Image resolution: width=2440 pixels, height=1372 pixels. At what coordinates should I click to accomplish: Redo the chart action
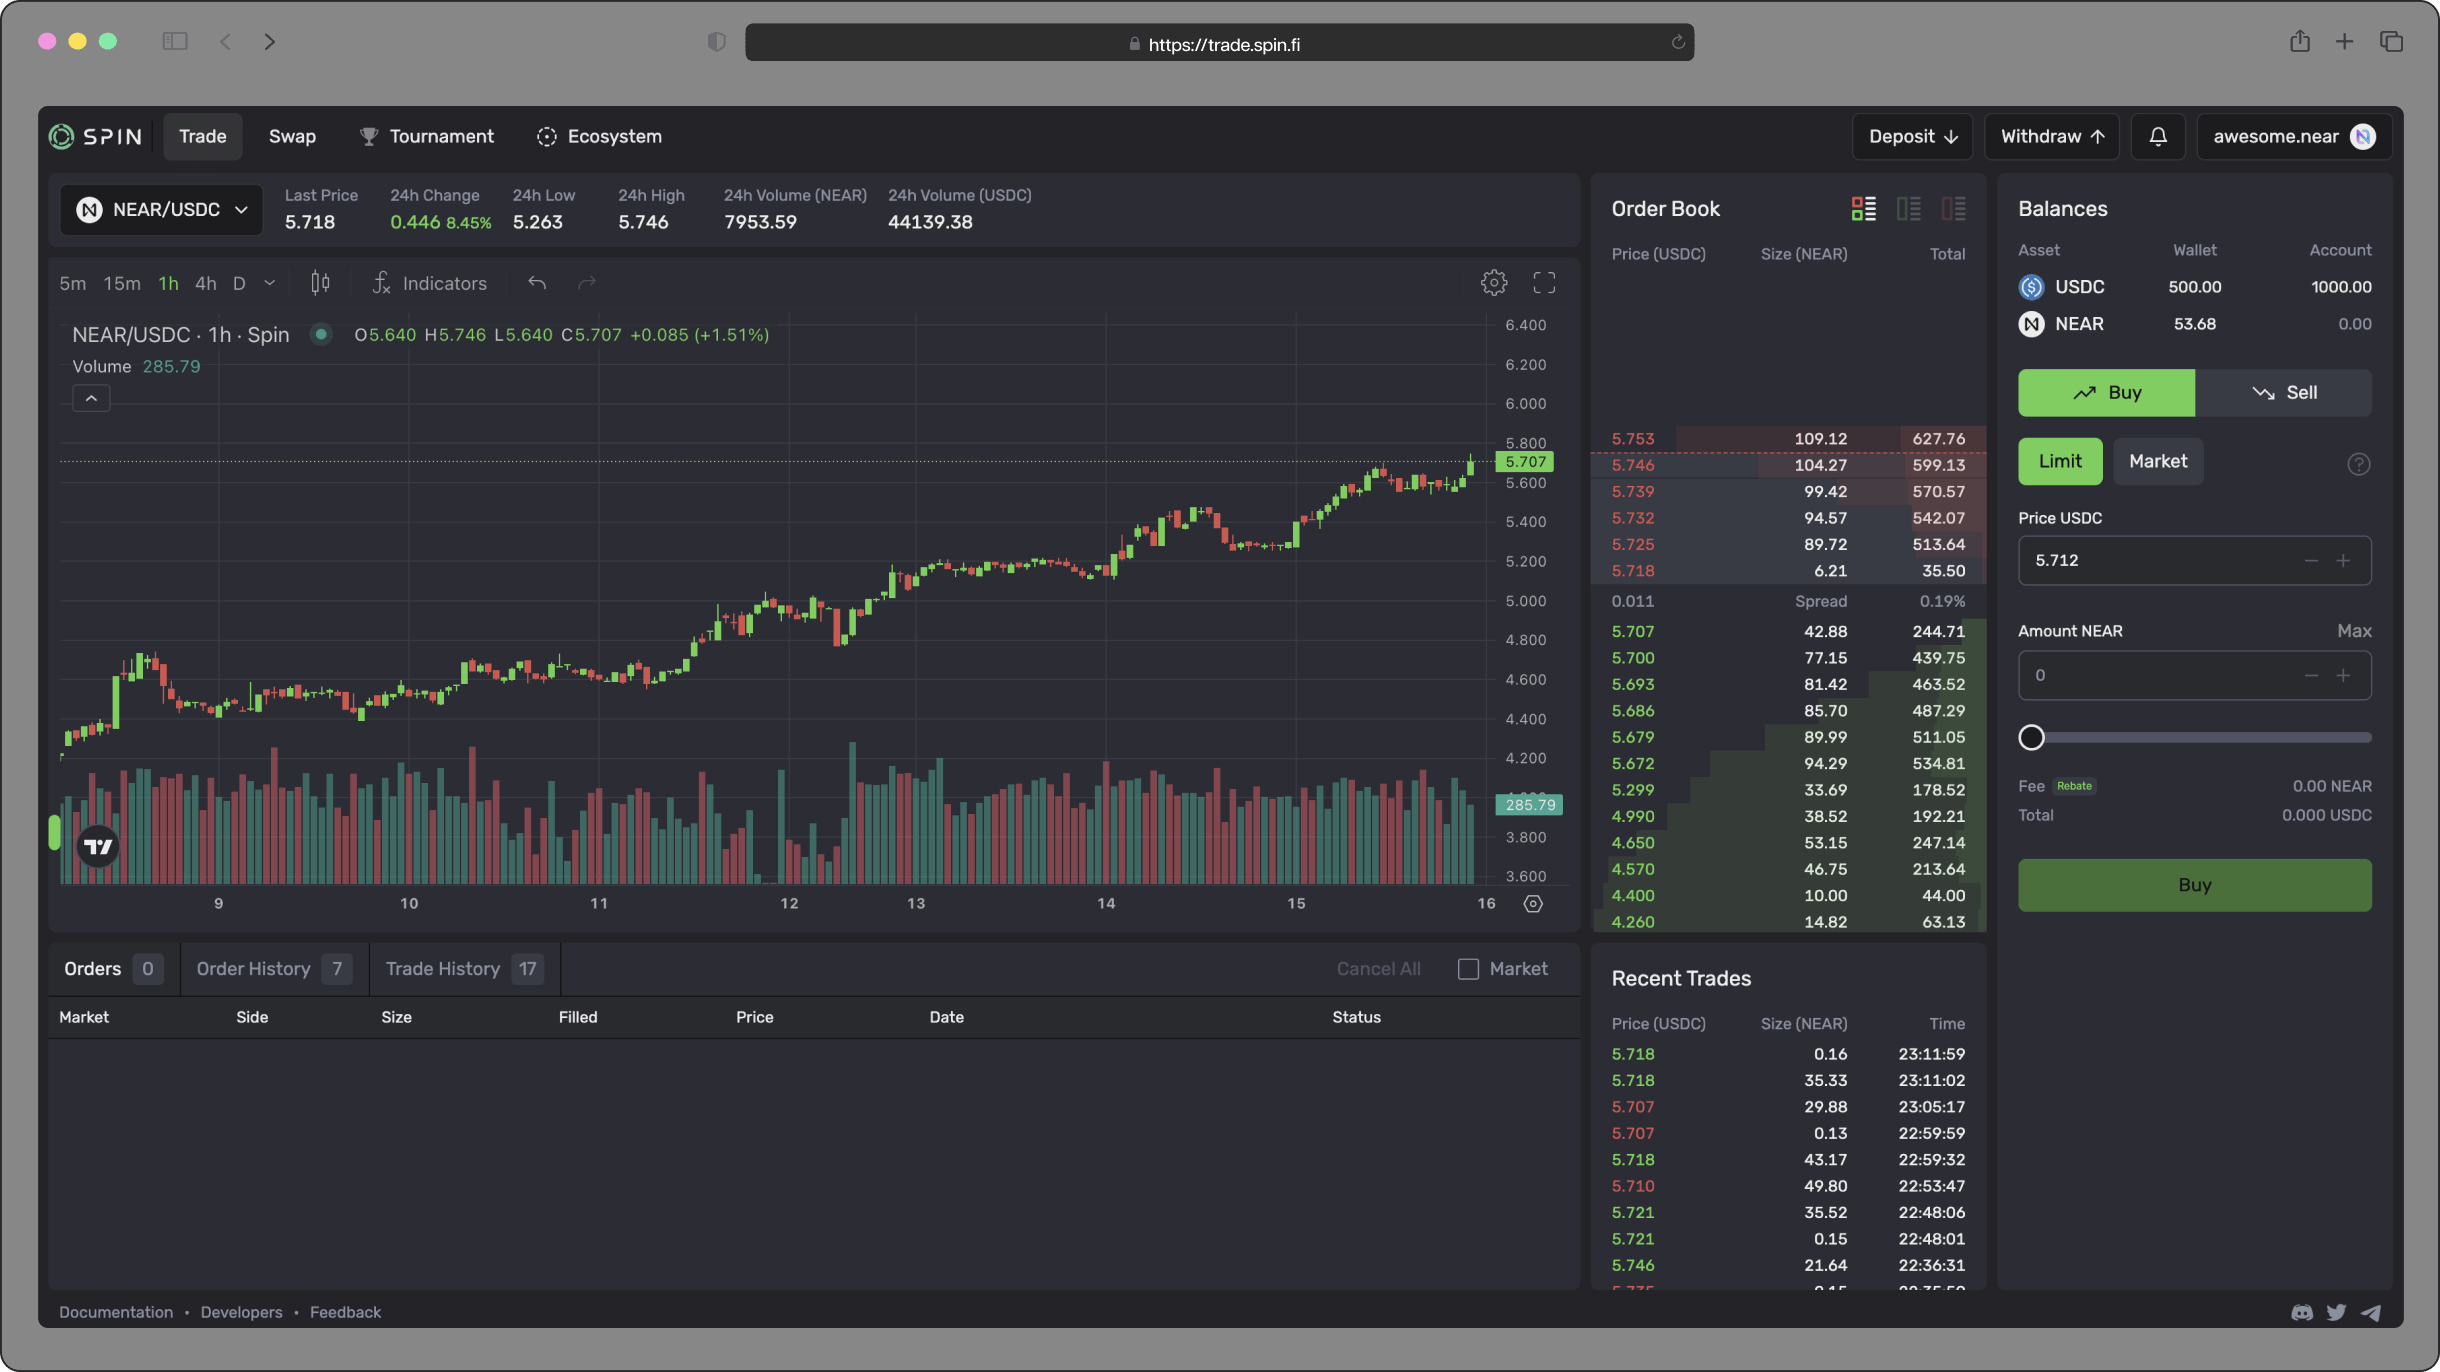pyautogui.click(x=587, y=283)
